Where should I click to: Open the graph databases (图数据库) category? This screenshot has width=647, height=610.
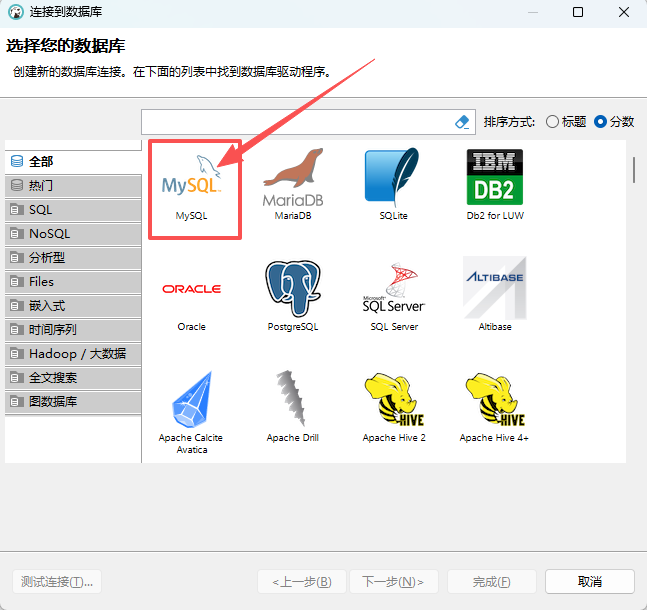pyautogui.click(x=73, y=402)
